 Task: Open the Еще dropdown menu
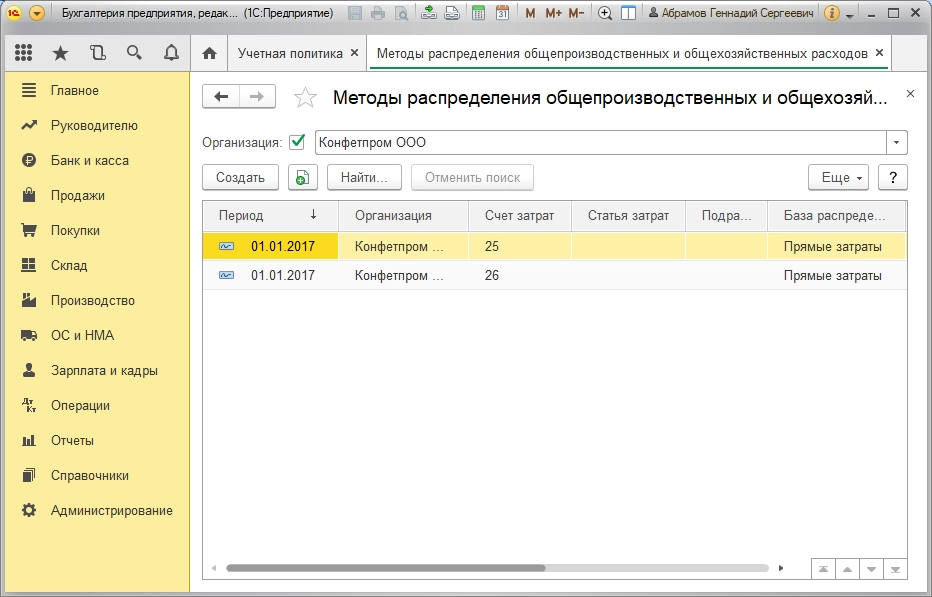point(838,178)
